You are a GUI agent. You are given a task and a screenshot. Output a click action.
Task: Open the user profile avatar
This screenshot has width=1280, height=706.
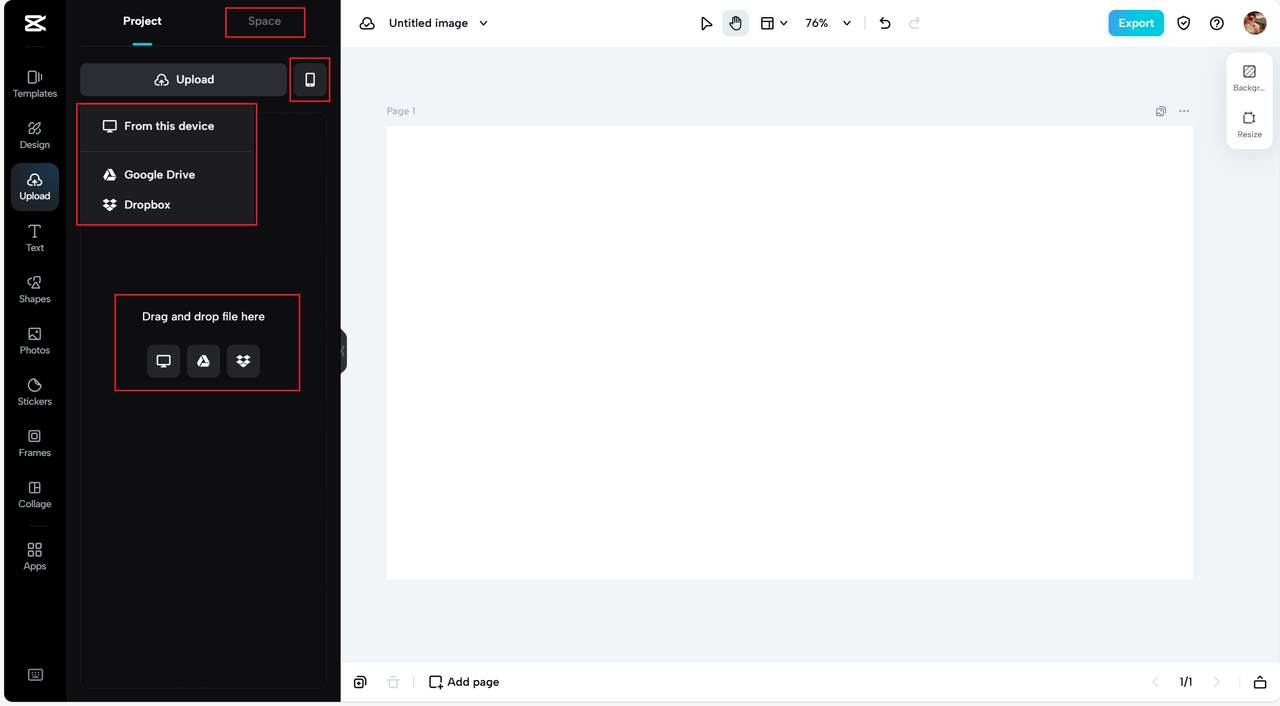(1255, 23)
